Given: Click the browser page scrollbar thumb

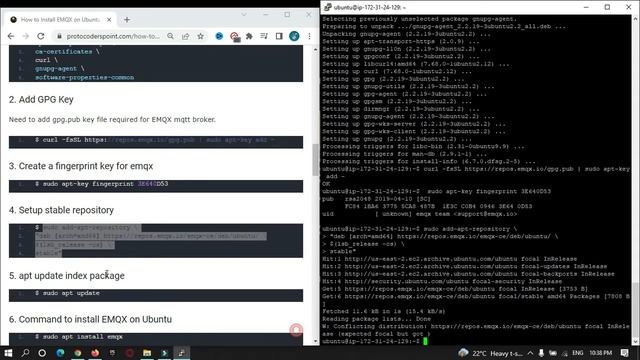Looking at the screenshot, I should [315, 160].
